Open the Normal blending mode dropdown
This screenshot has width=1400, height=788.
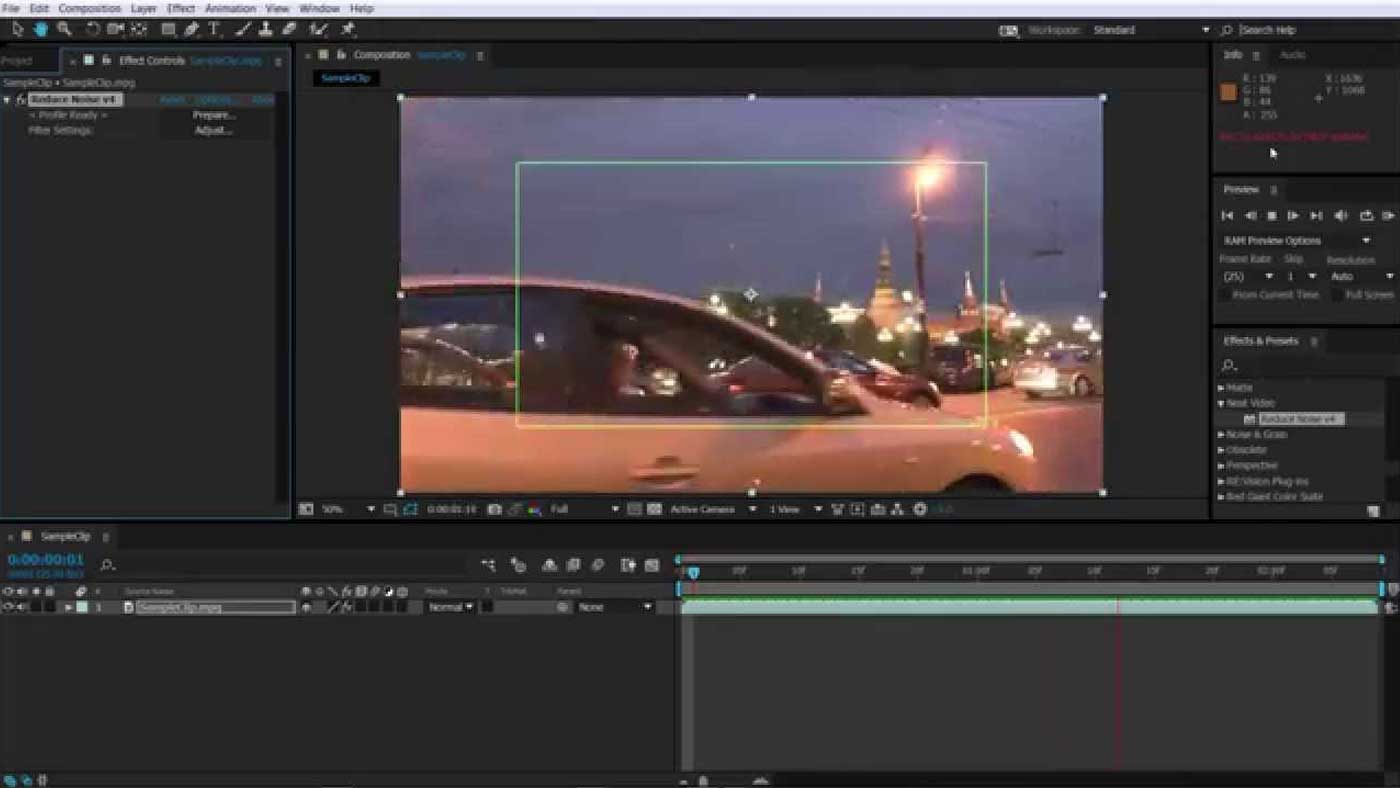[x=449, y=607]
